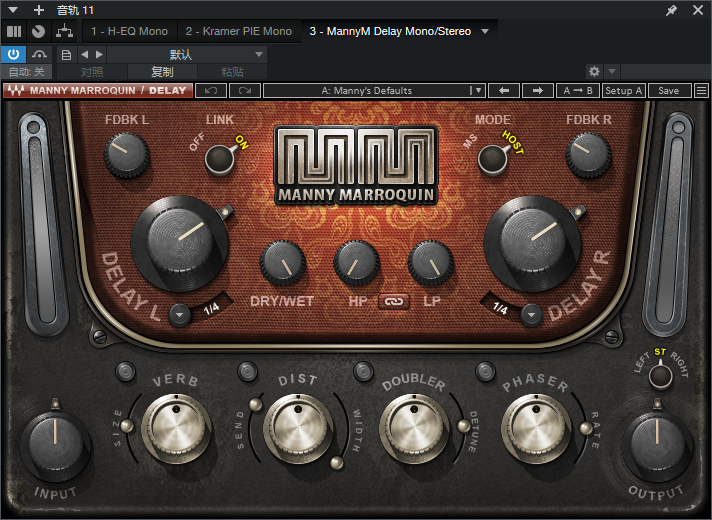
Task: Click 自动: 关 automation button
Action: click(27, 72)
